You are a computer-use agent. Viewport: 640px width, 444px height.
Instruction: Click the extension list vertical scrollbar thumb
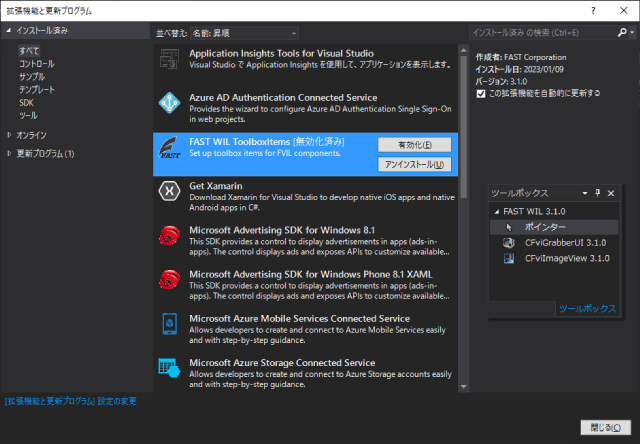(x=464, y=127)
